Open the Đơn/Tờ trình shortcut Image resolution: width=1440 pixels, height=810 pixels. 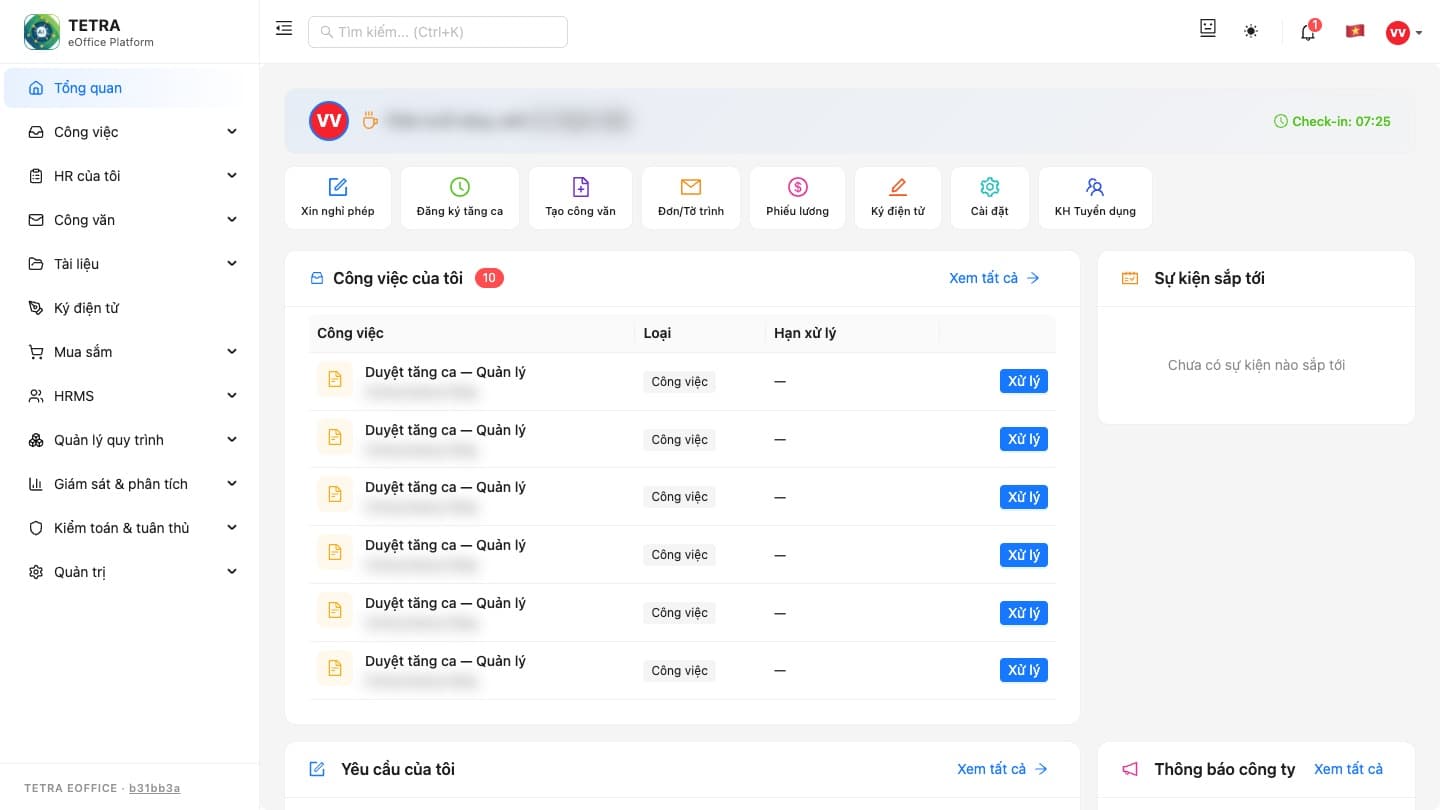click(690, 198)
